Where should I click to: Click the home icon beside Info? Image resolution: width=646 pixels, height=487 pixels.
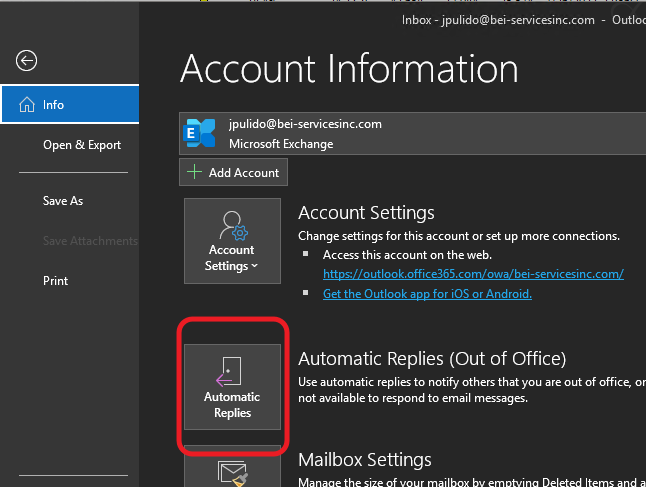[x=27, y=105]
